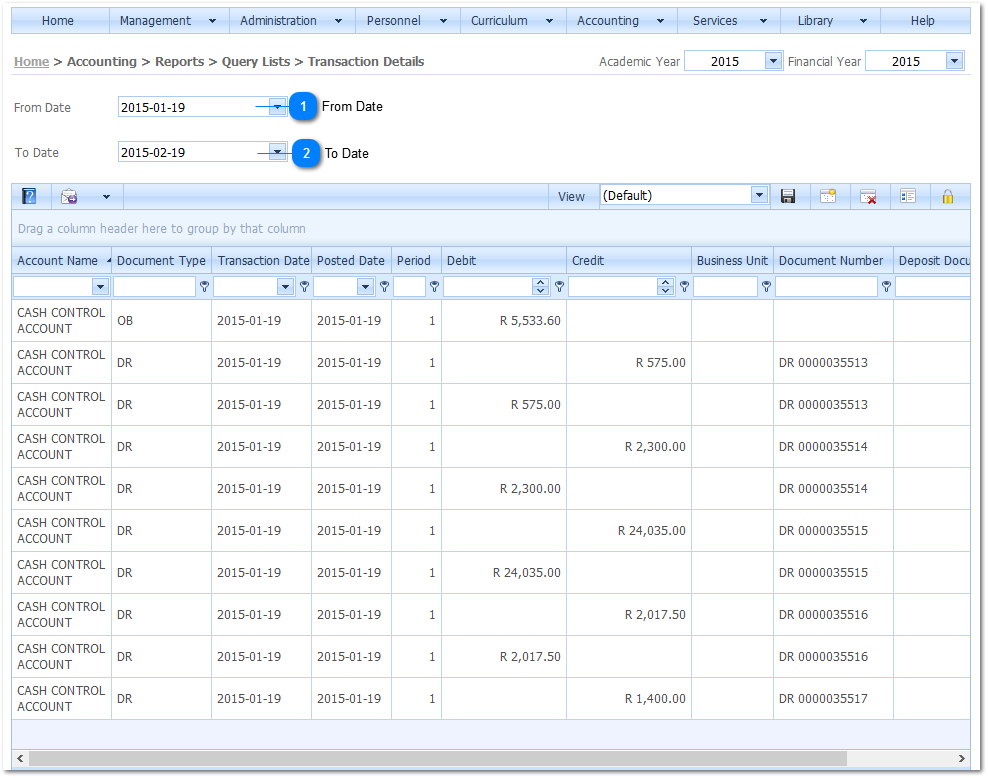The height and width of the screenshot is (778, 988).
Task: Open the column chooser icon
Action: point(908,197)
